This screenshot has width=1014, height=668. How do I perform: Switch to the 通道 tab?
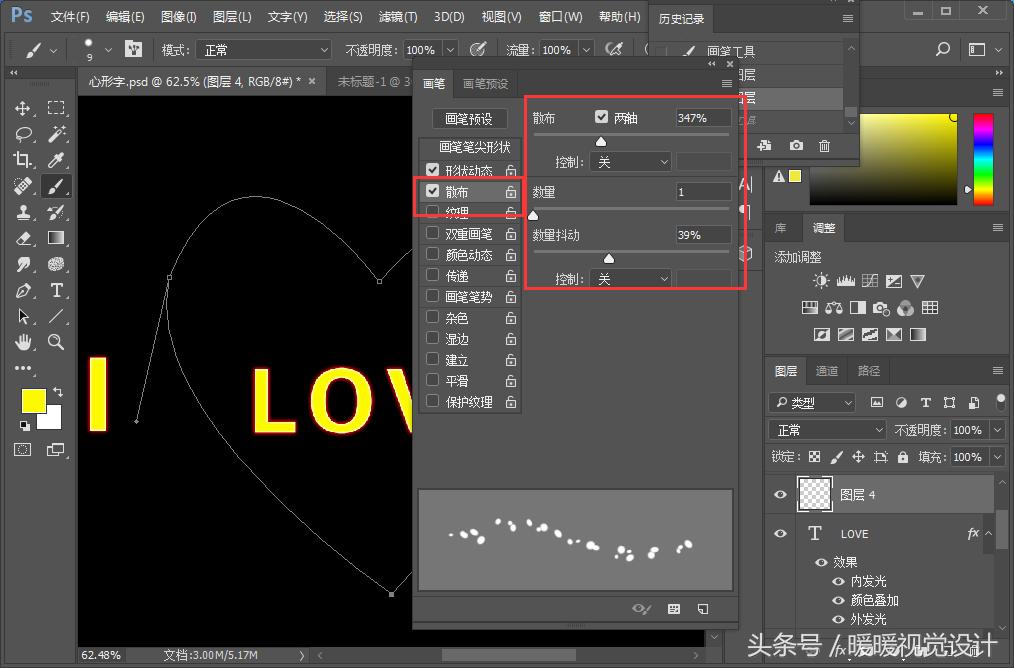pos(827,370)
